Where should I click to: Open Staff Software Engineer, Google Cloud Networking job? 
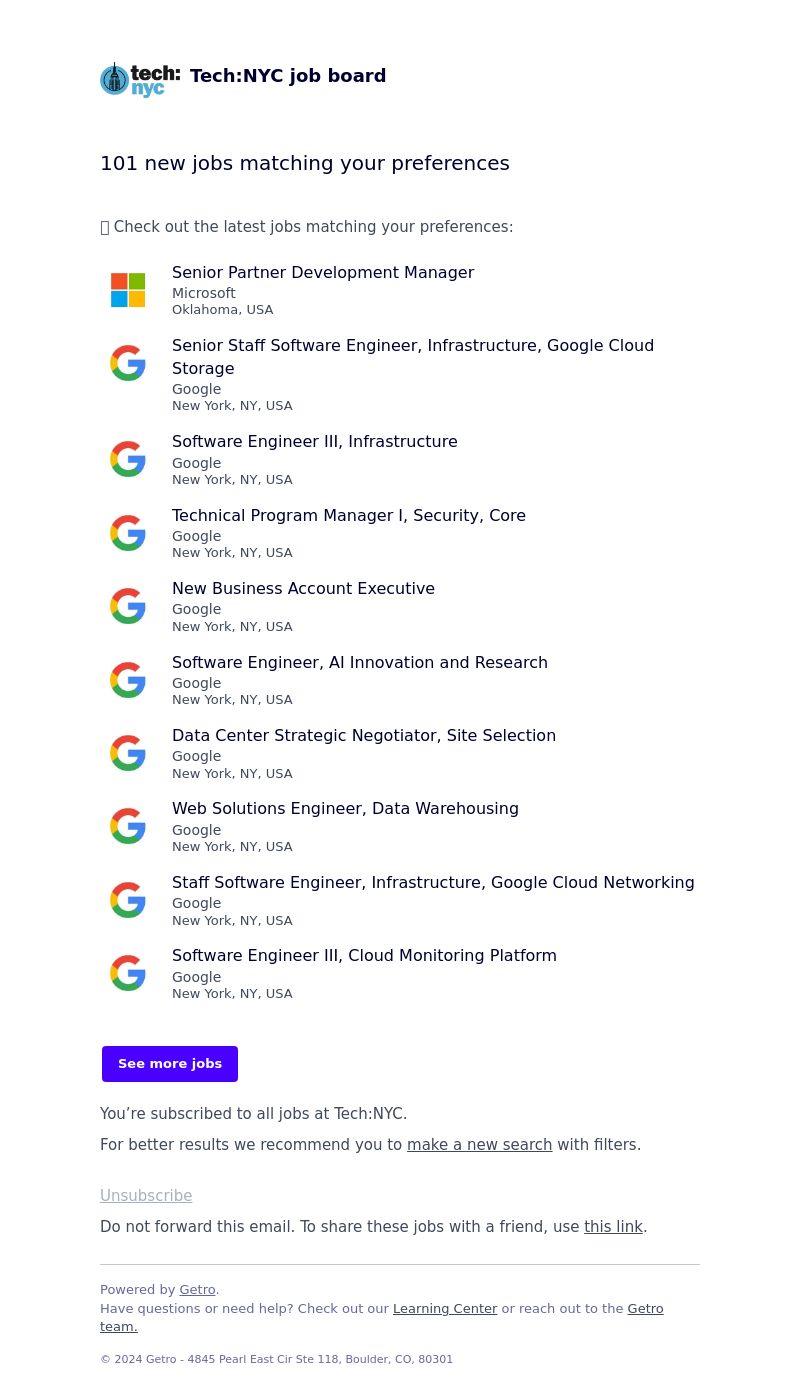pos(433,883)
